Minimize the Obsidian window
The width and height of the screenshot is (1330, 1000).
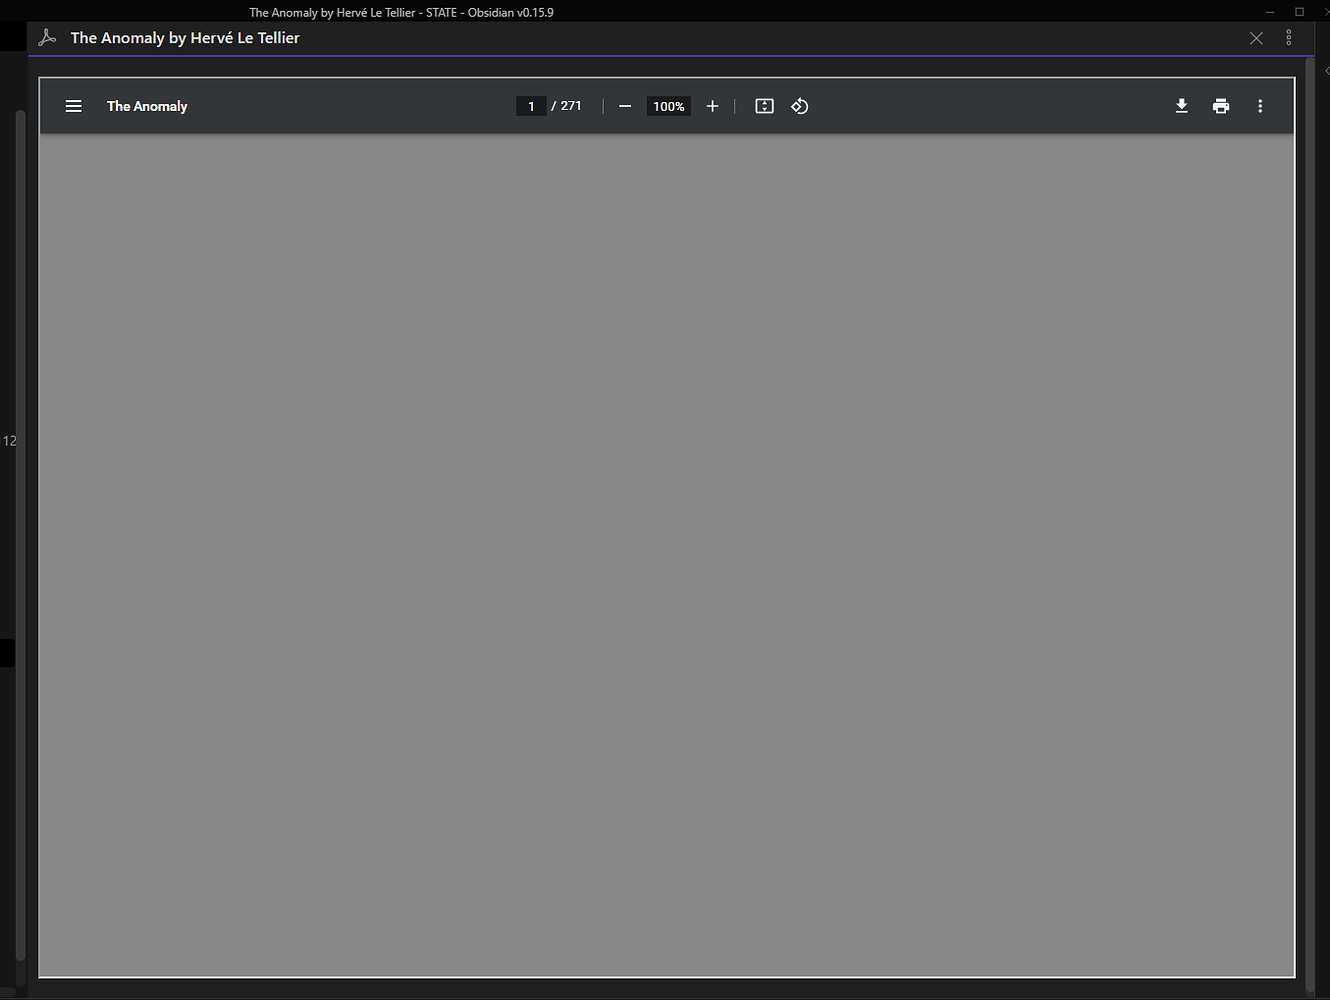tap(1269, 12)
